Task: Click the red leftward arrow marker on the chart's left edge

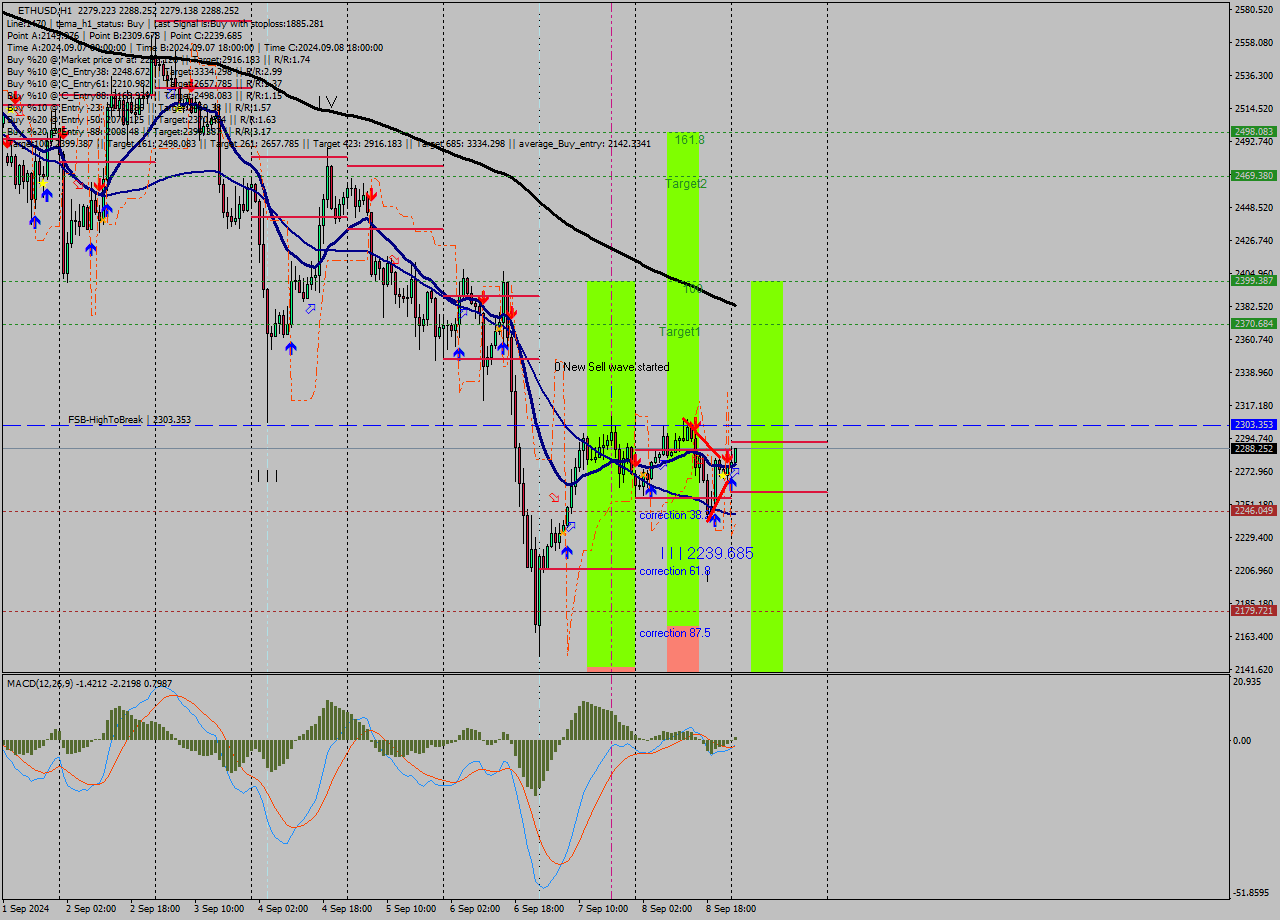Action: click(x=8, y=141)
